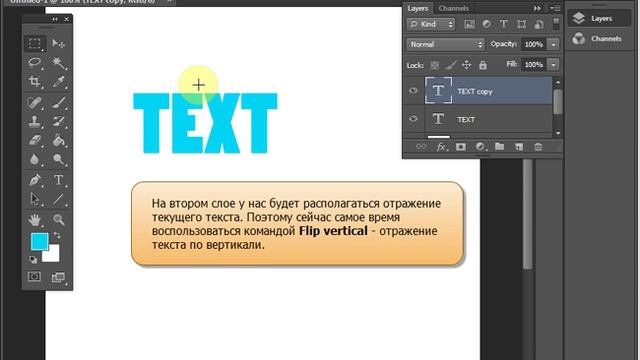Select the Move tool
The image size is (640, 360).
coord(58,43)
